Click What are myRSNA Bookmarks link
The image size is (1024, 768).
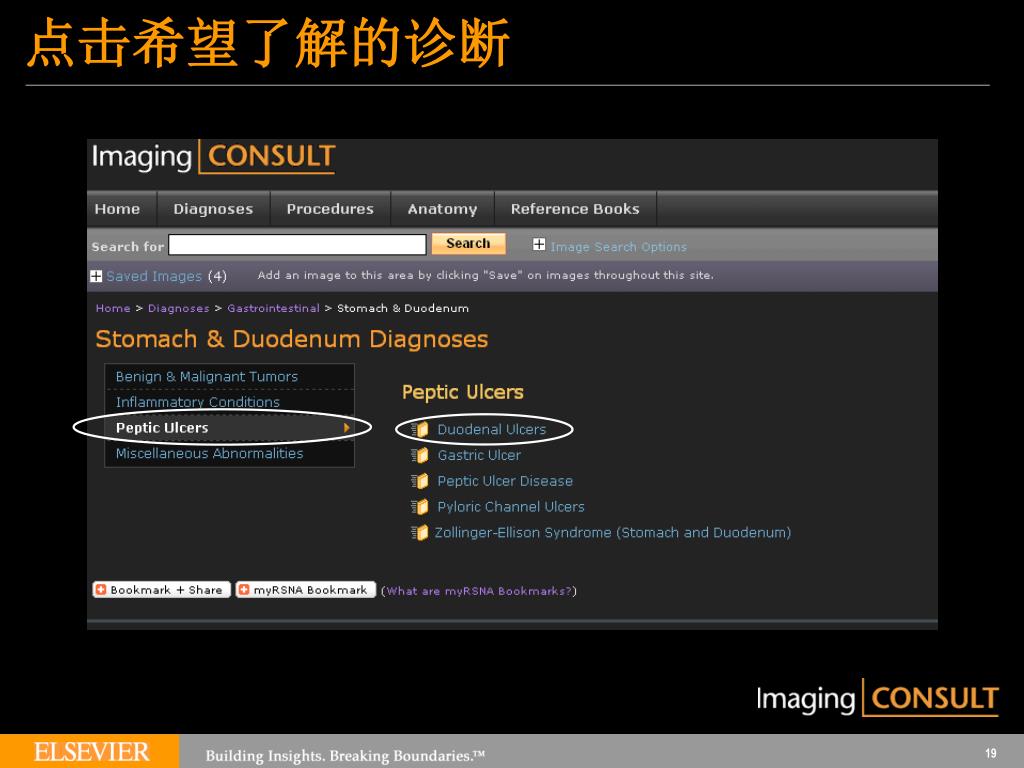point(479,591)
